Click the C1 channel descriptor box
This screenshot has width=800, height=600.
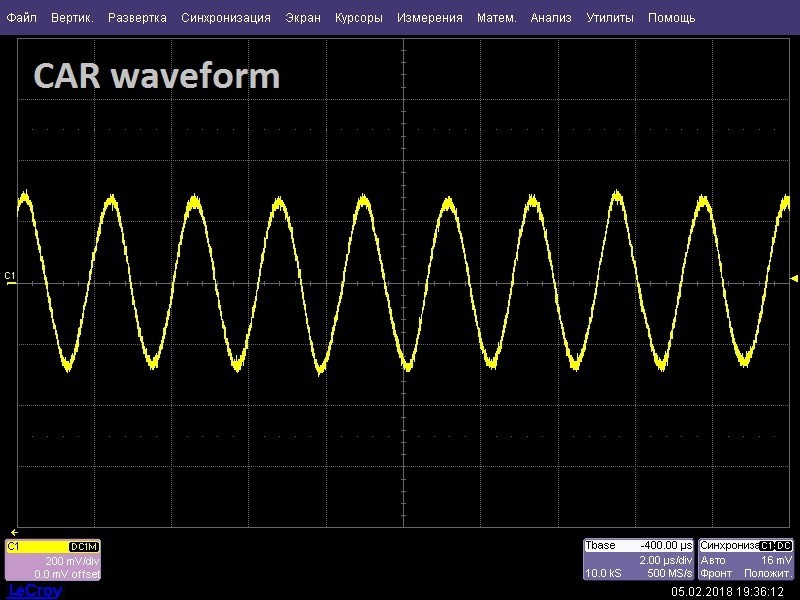(x=53, y=560)
